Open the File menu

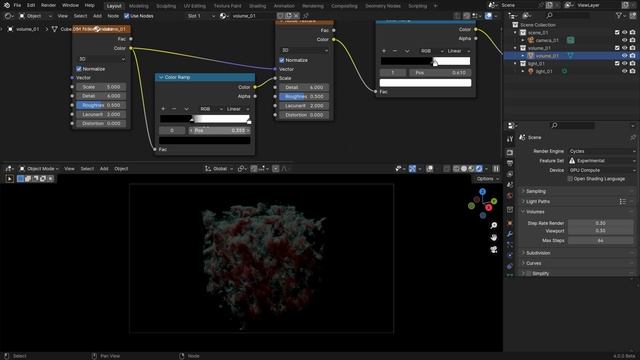point(17,5)
